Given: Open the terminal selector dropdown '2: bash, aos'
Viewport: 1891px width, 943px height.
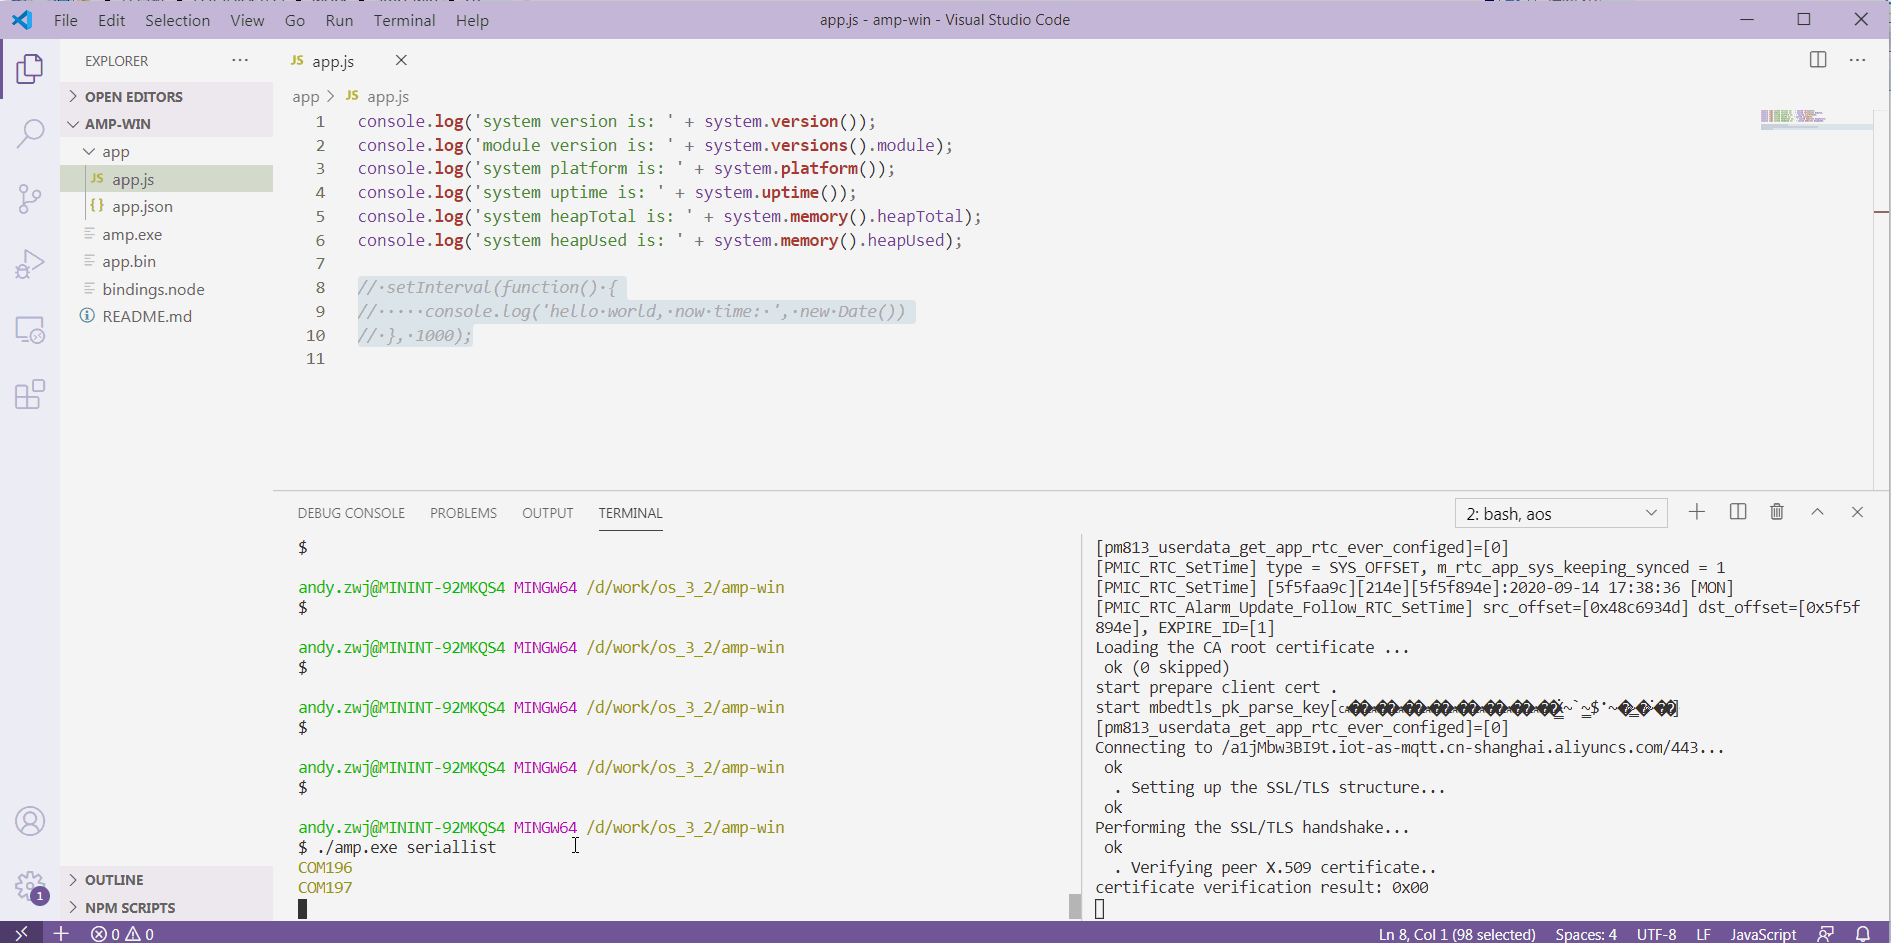Looking at the screenshot, I should pyautogui.click(x=1561, y=514).
